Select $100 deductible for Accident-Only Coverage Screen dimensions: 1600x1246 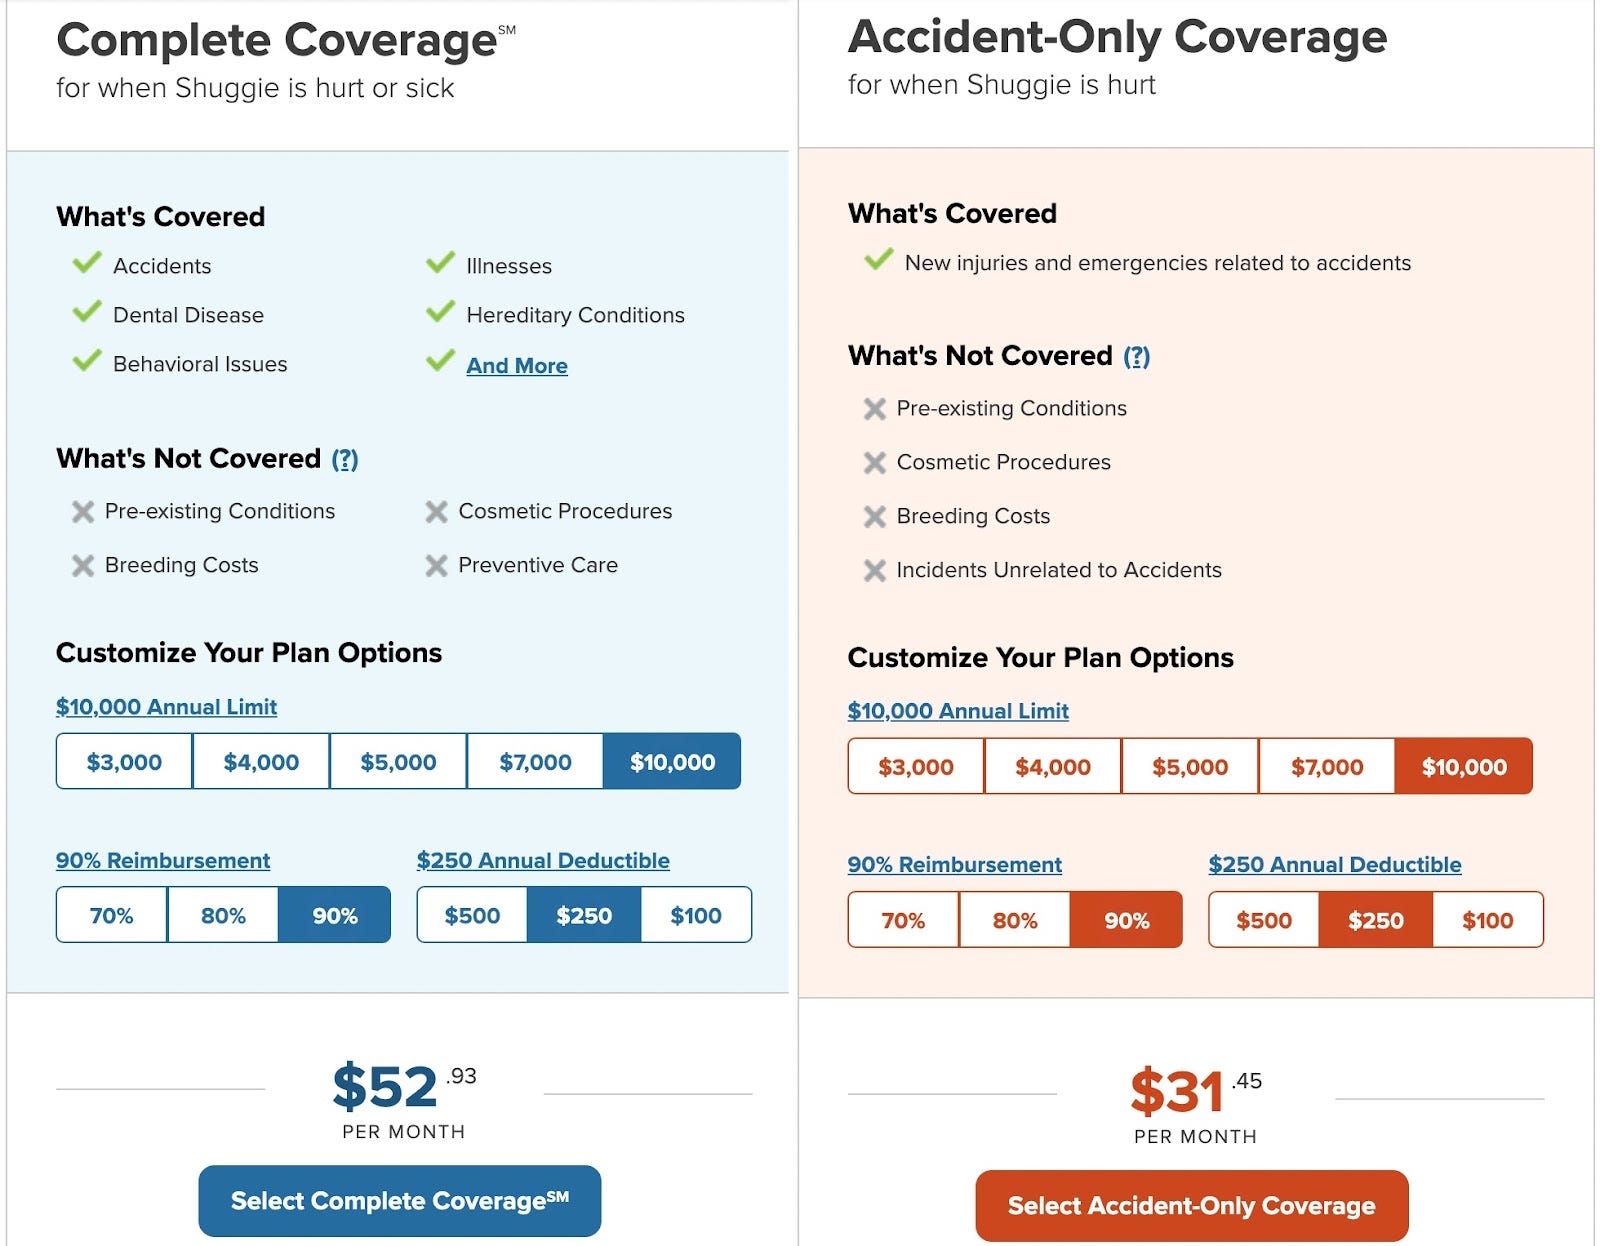pos(1487,920)
